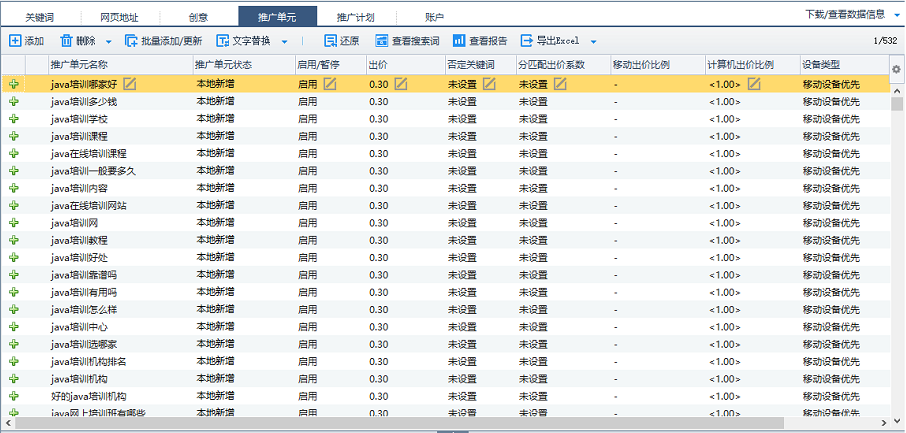
Task: Switch to the 账户 tab
Action: pos(435,17)
